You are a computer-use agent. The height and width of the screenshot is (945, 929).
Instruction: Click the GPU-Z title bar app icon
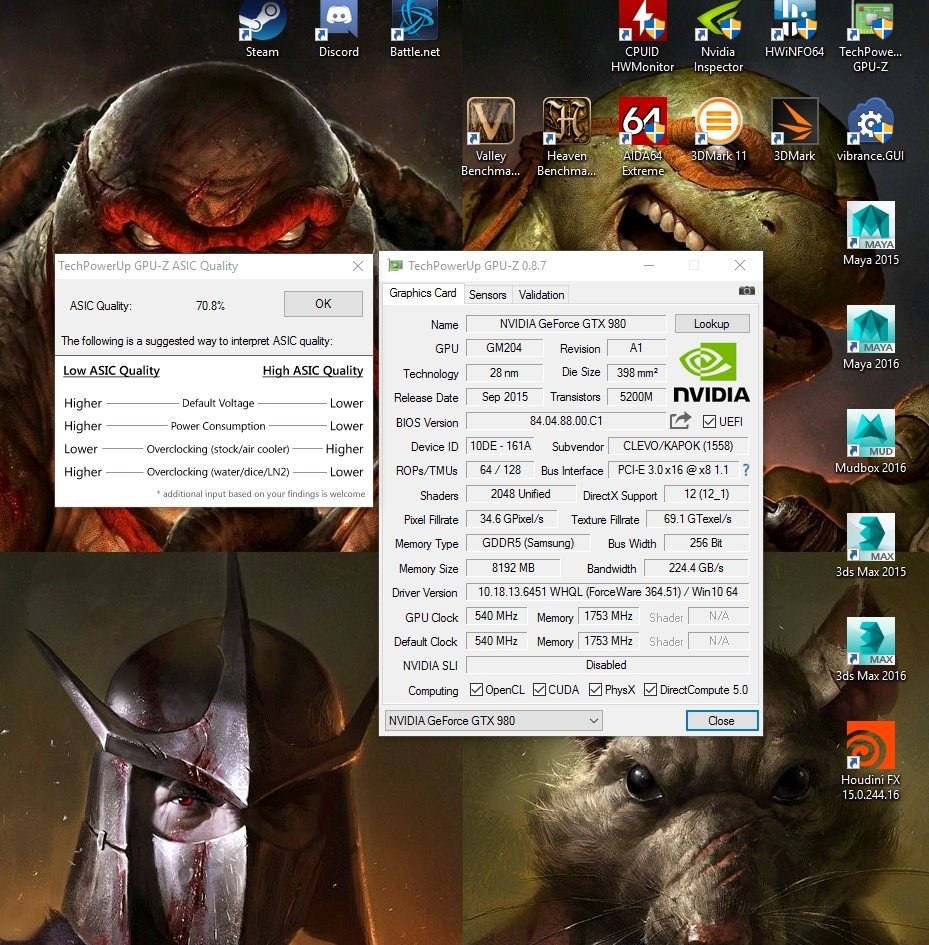pyautogui.click(x=395, y=265)
